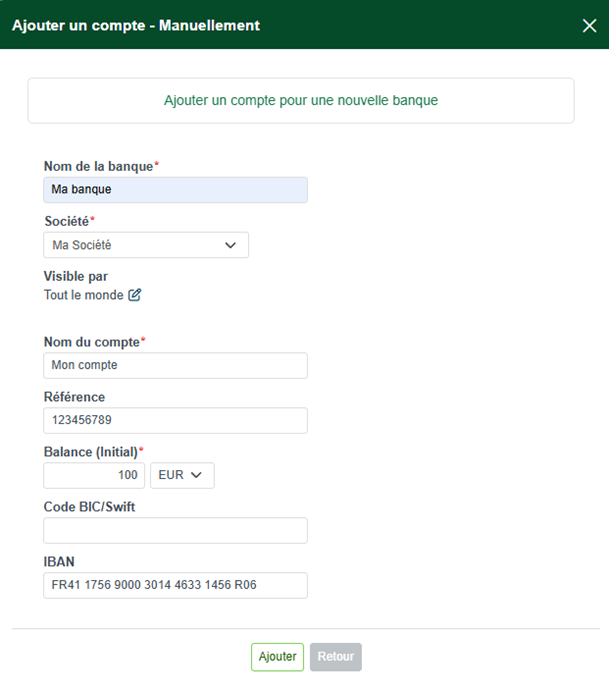Click the initial balance amount field
609x692 pixels.
tap(95, 475)
